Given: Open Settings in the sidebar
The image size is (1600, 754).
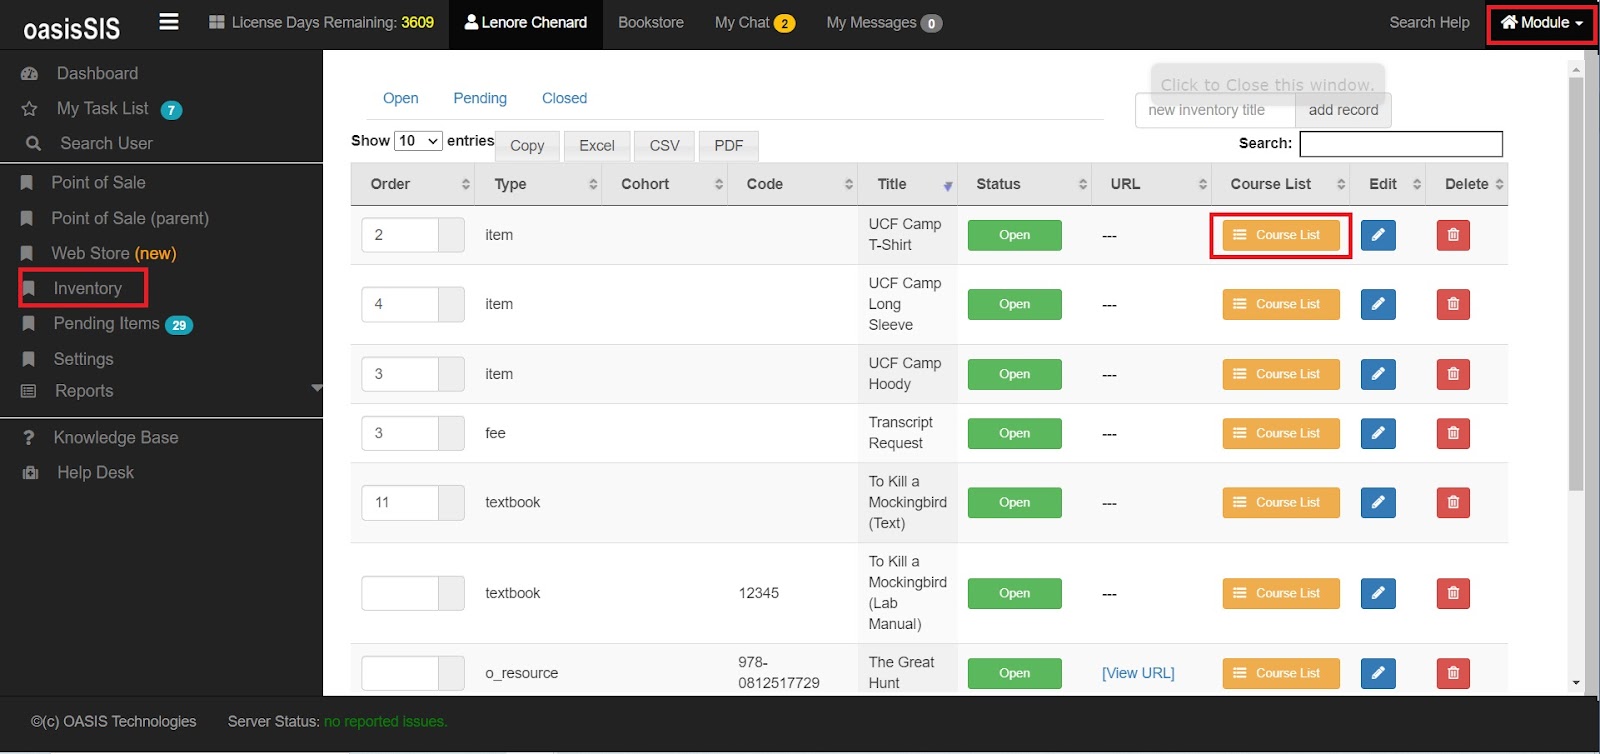Looking at the screenshot, I should (83, 359).
